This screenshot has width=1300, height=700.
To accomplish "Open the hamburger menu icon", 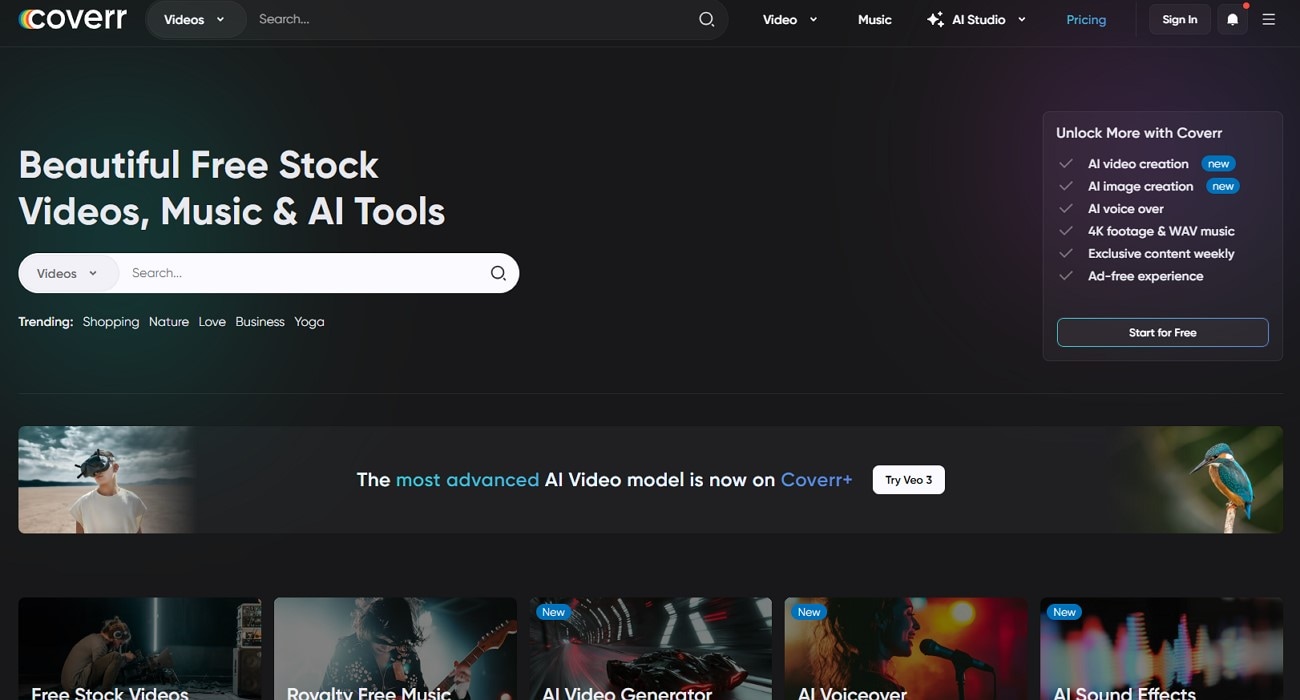I will (x=1269, y=19).
